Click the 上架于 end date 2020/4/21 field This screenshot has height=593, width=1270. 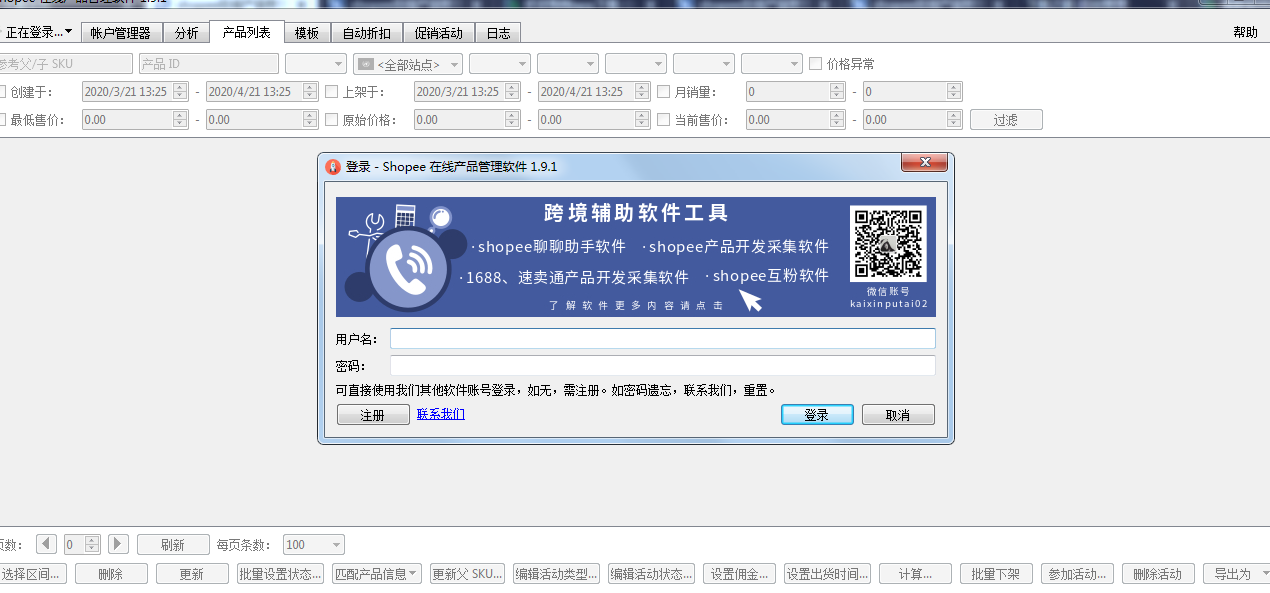(594, 92)
